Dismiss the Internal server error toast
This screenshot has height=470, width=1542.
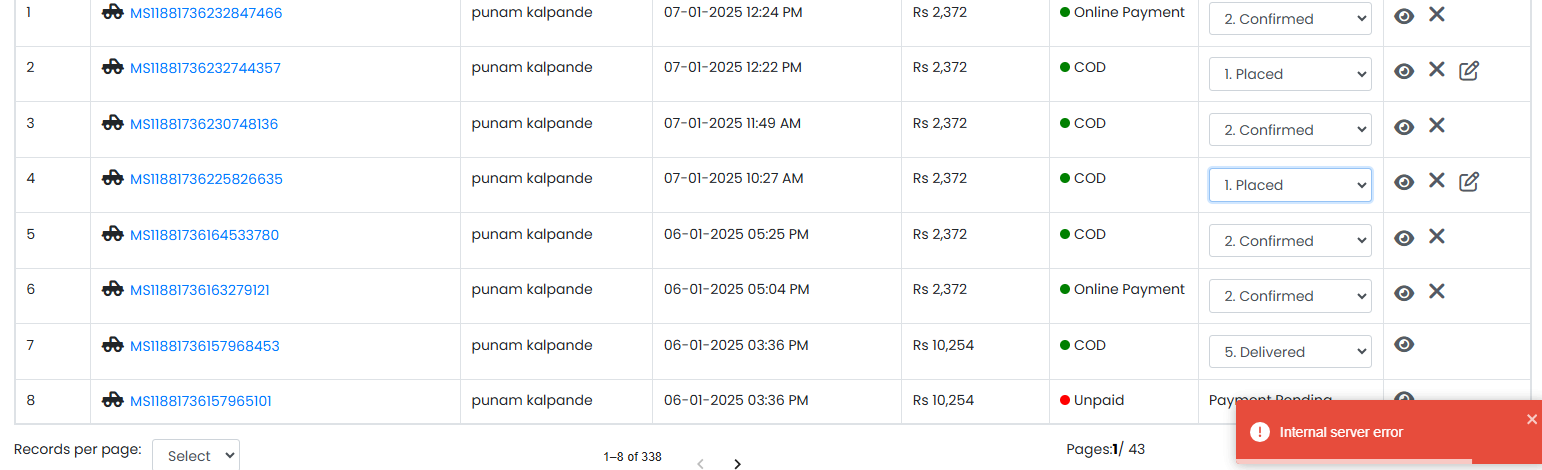click(x=1531, y=419)
